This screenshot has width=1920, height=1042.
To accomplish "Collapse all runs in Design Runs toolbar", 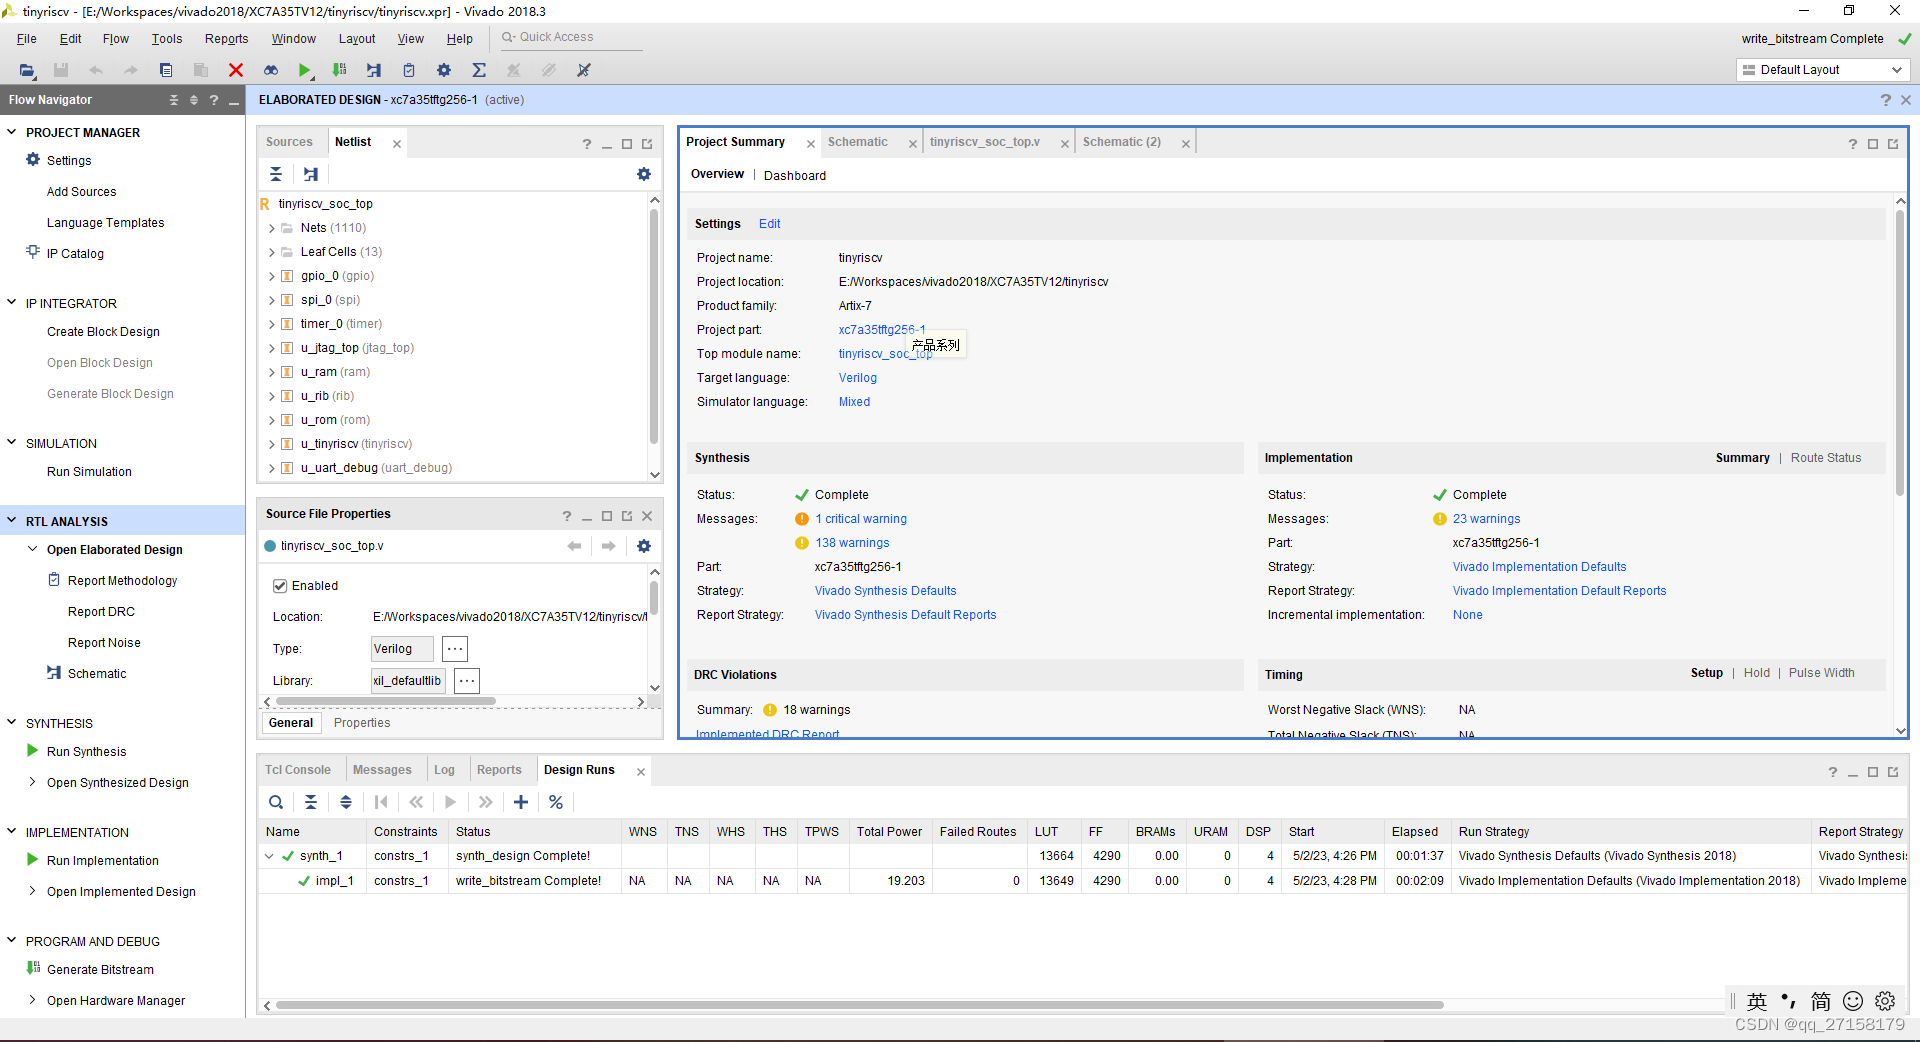I will 311,802.
